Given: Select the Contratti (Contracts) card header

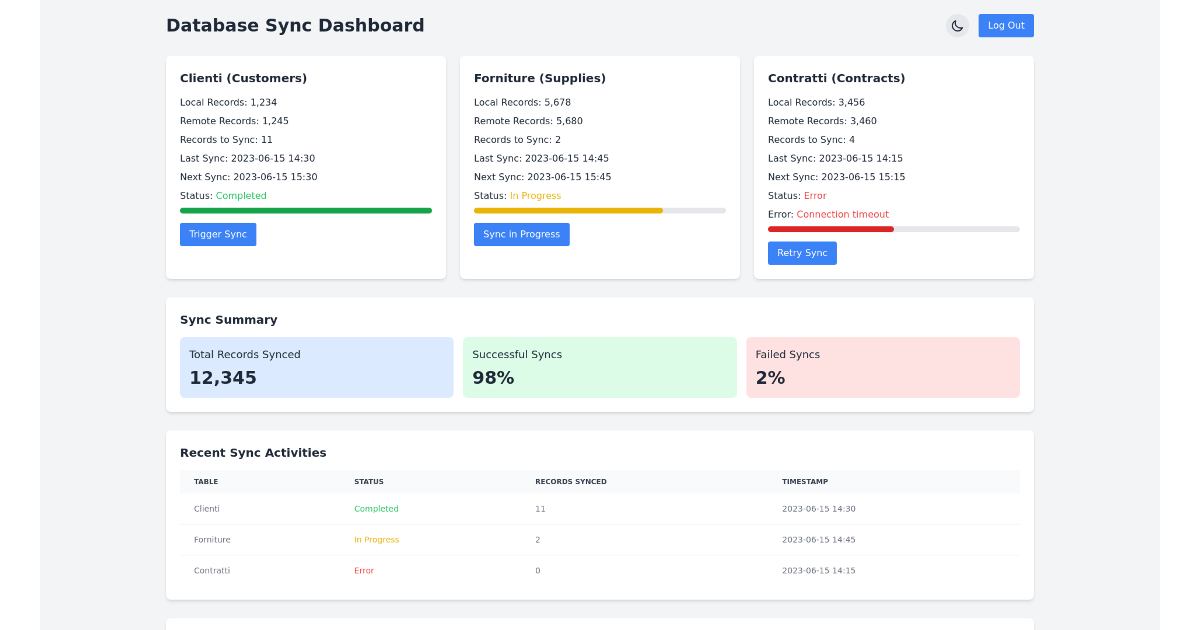Looking at the screenshot, I should click(836, 77).
